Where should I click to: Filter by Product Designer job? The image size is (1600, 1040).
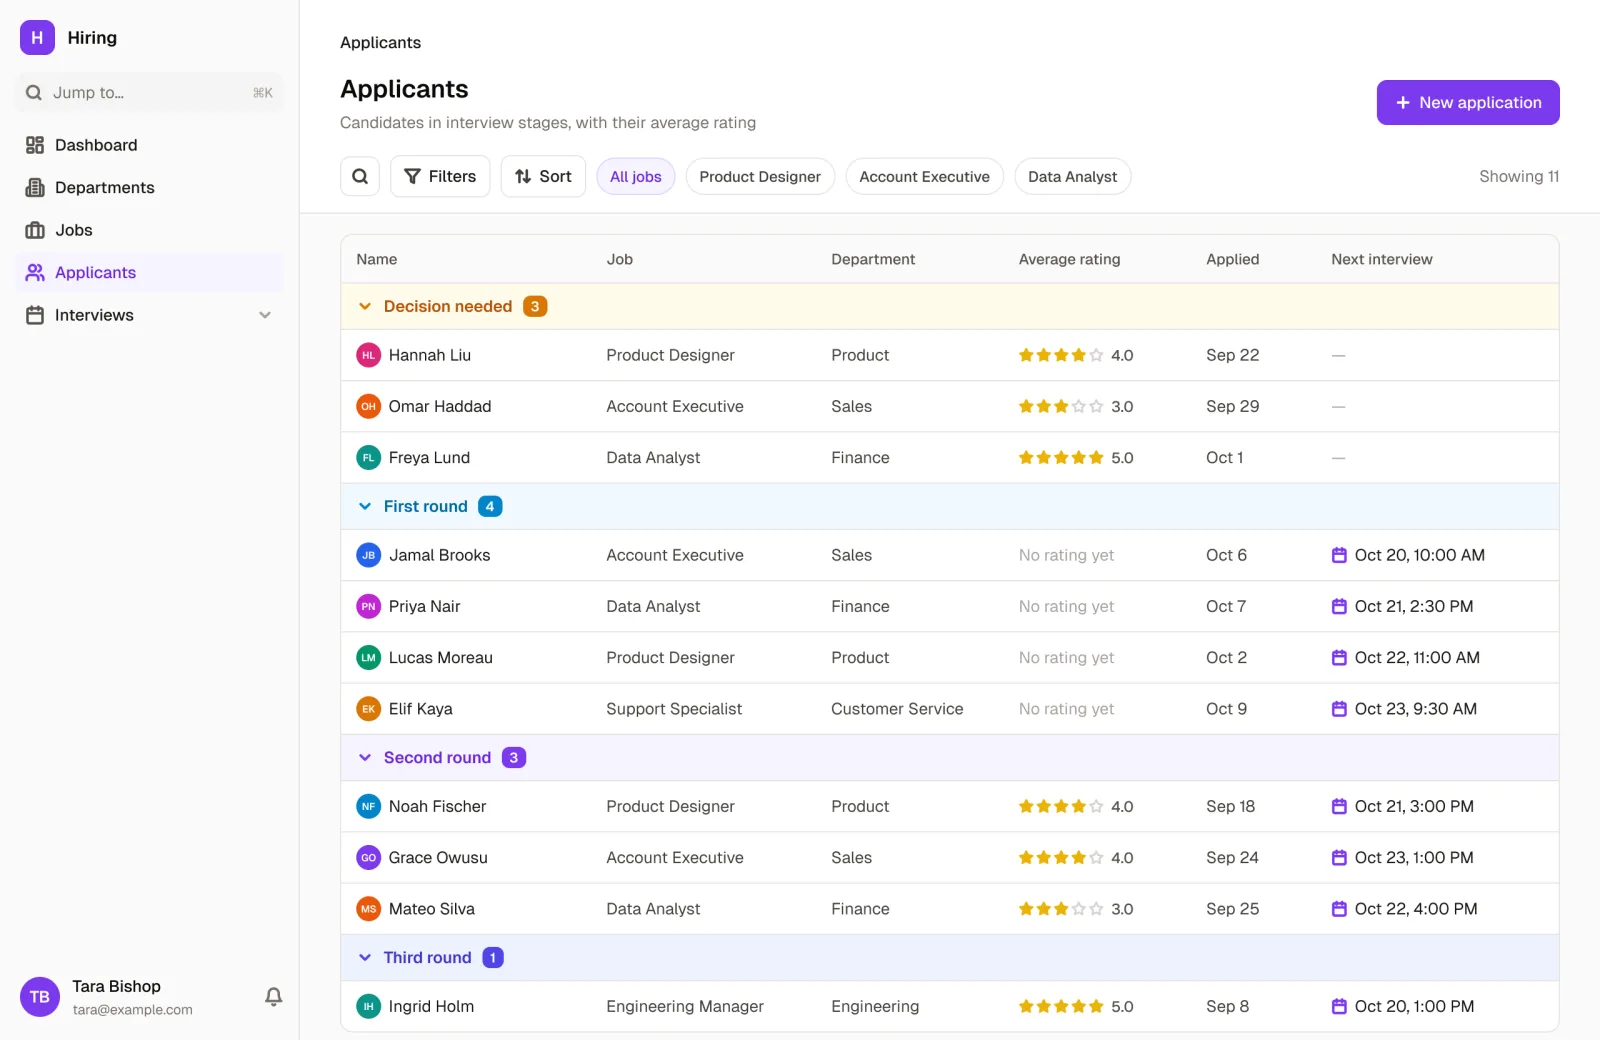(x=760, y=177)
